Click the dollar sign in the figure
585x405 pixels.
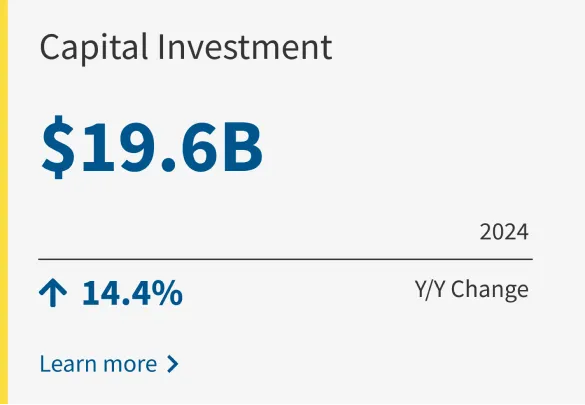pyautogui.click(x=58, y=147)
